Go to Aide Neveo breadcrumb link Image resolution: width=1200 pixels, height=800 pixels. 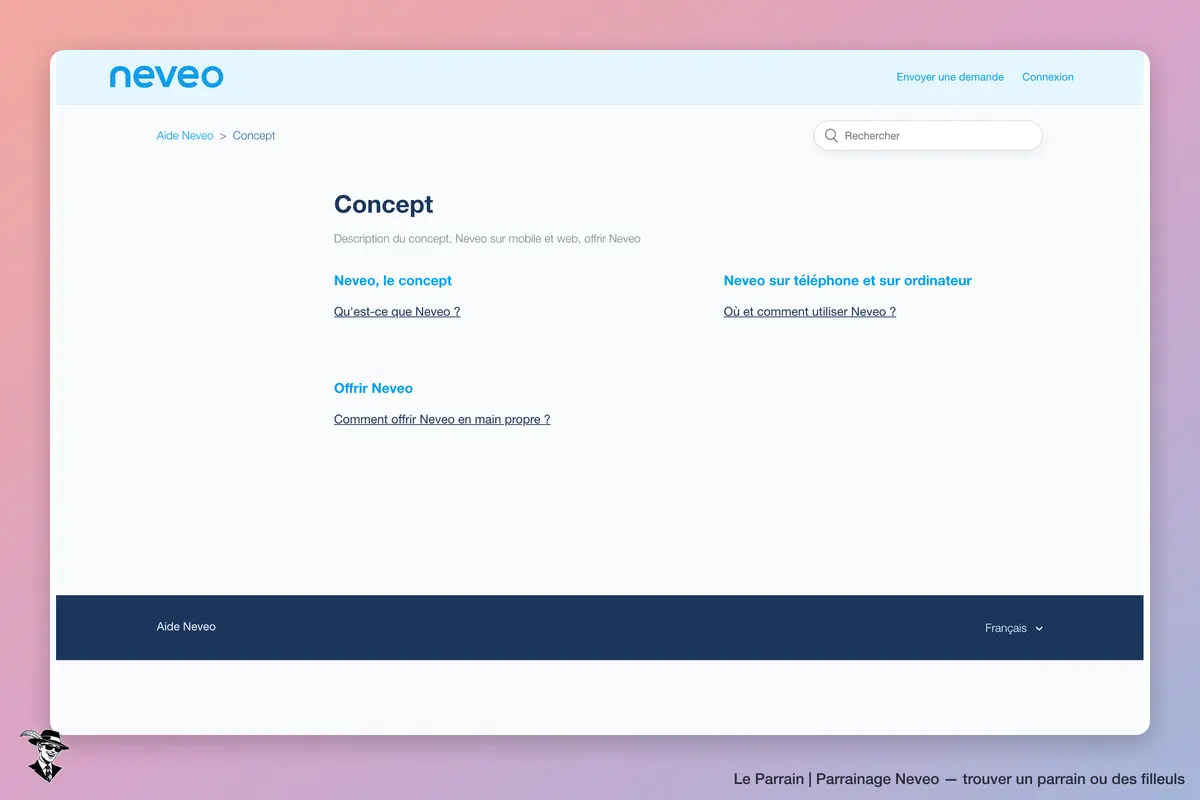point(185,136)
